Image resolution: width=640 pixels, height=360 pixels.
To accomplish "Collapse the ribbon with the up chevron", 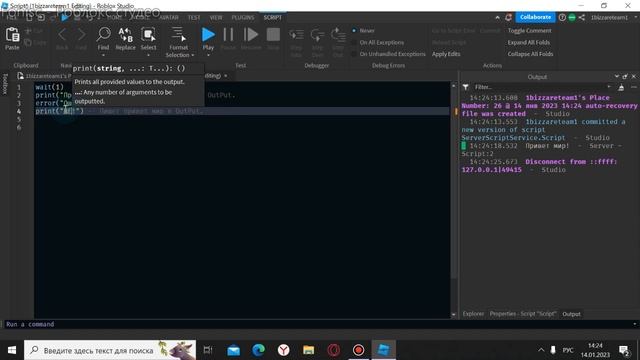I will pyautogui.click(x=497, y=18).
